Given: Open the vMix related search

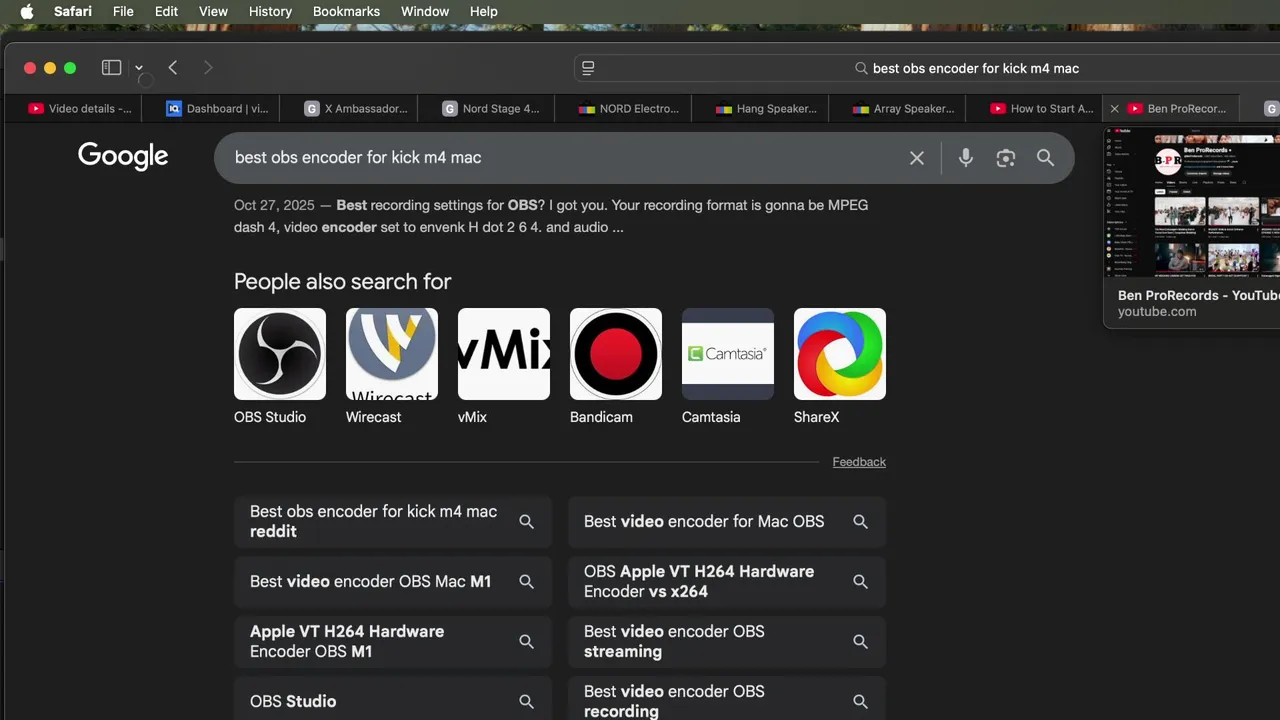Looking at the screenshot, I should click(x=504, y=367).
